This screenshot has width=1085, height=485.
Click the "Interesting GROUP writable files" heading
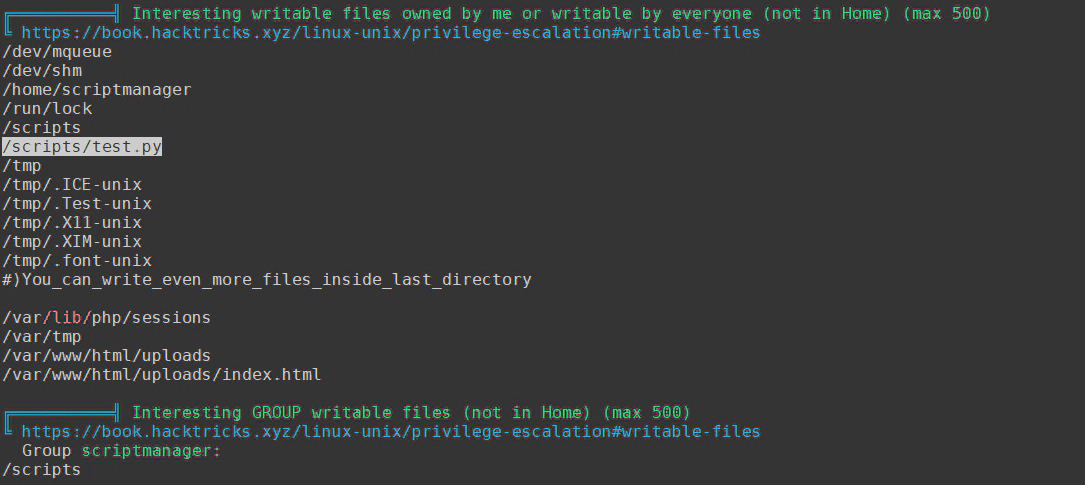click(x=411, y=413)
